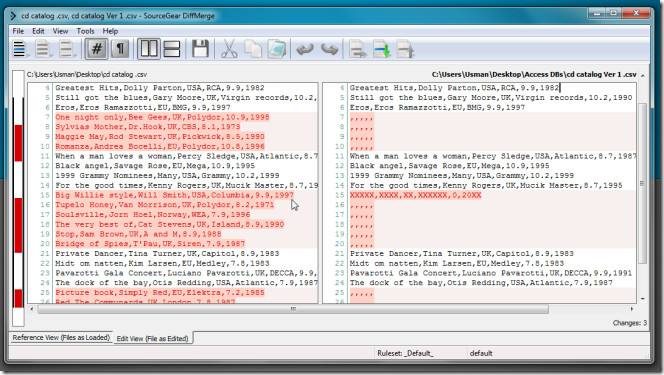Click right pane line 'Midt om natten,Kim Larsen'

pos(457,263)
